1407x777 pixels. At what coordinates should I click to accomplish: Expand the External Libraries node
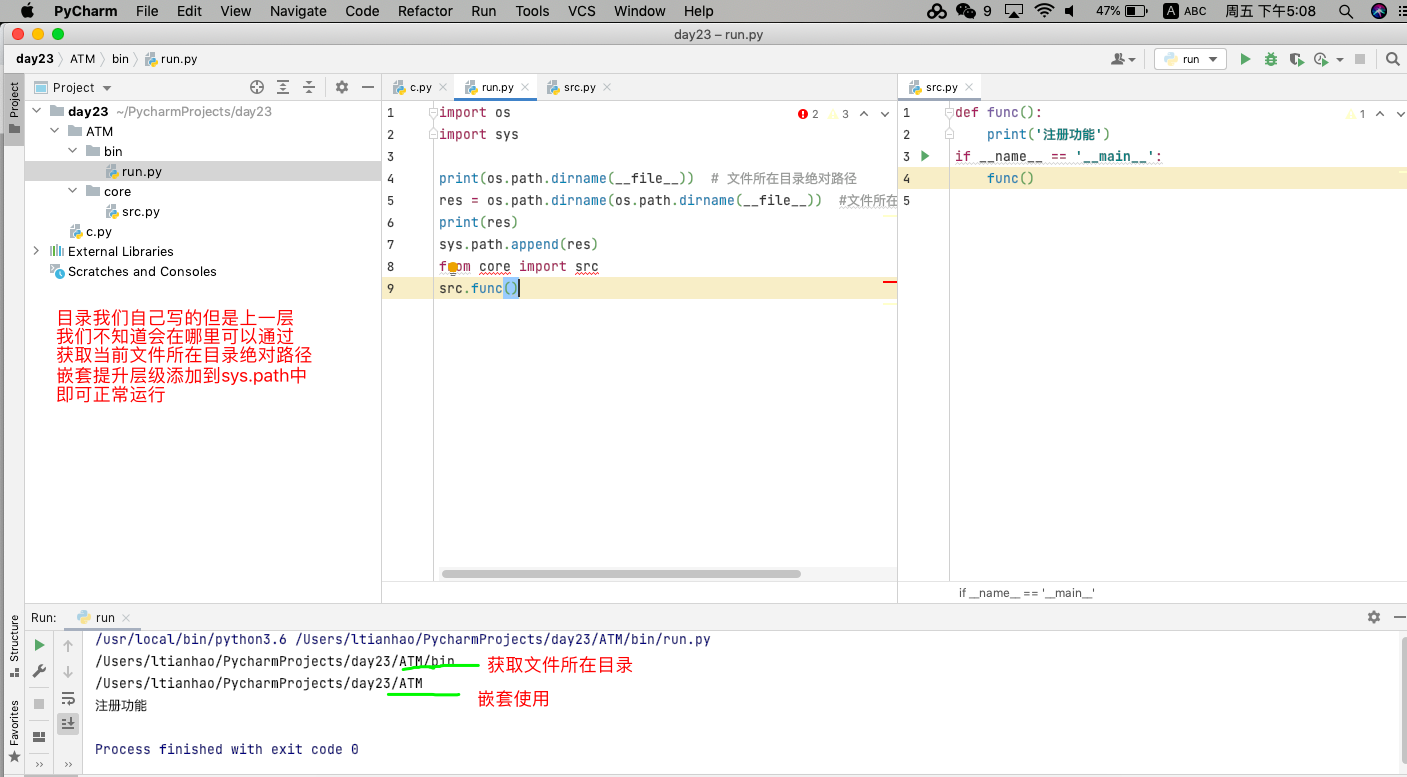[x=37, y=251]
